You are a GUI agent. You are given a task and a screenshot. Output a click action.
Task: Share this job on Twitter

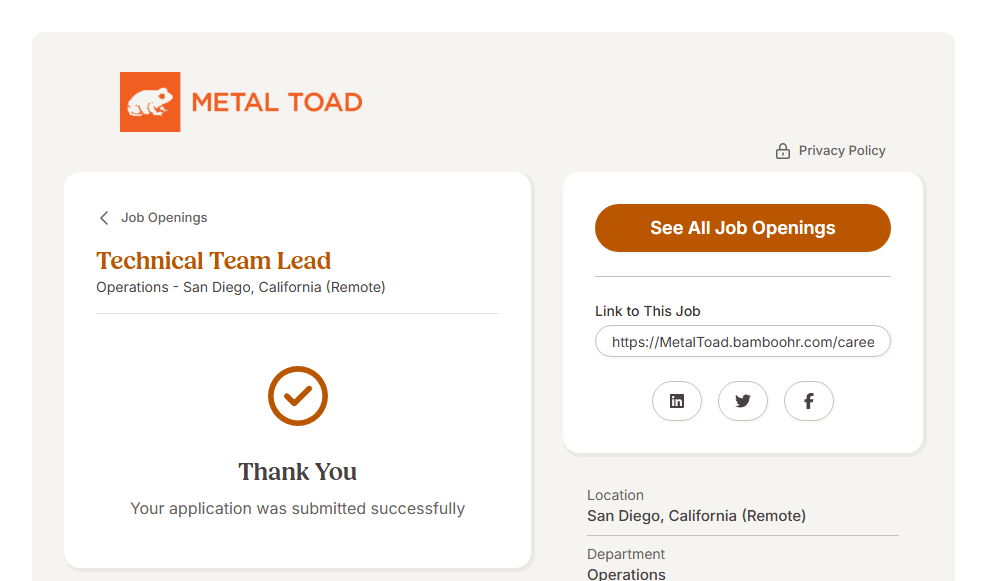click(743, 401)
